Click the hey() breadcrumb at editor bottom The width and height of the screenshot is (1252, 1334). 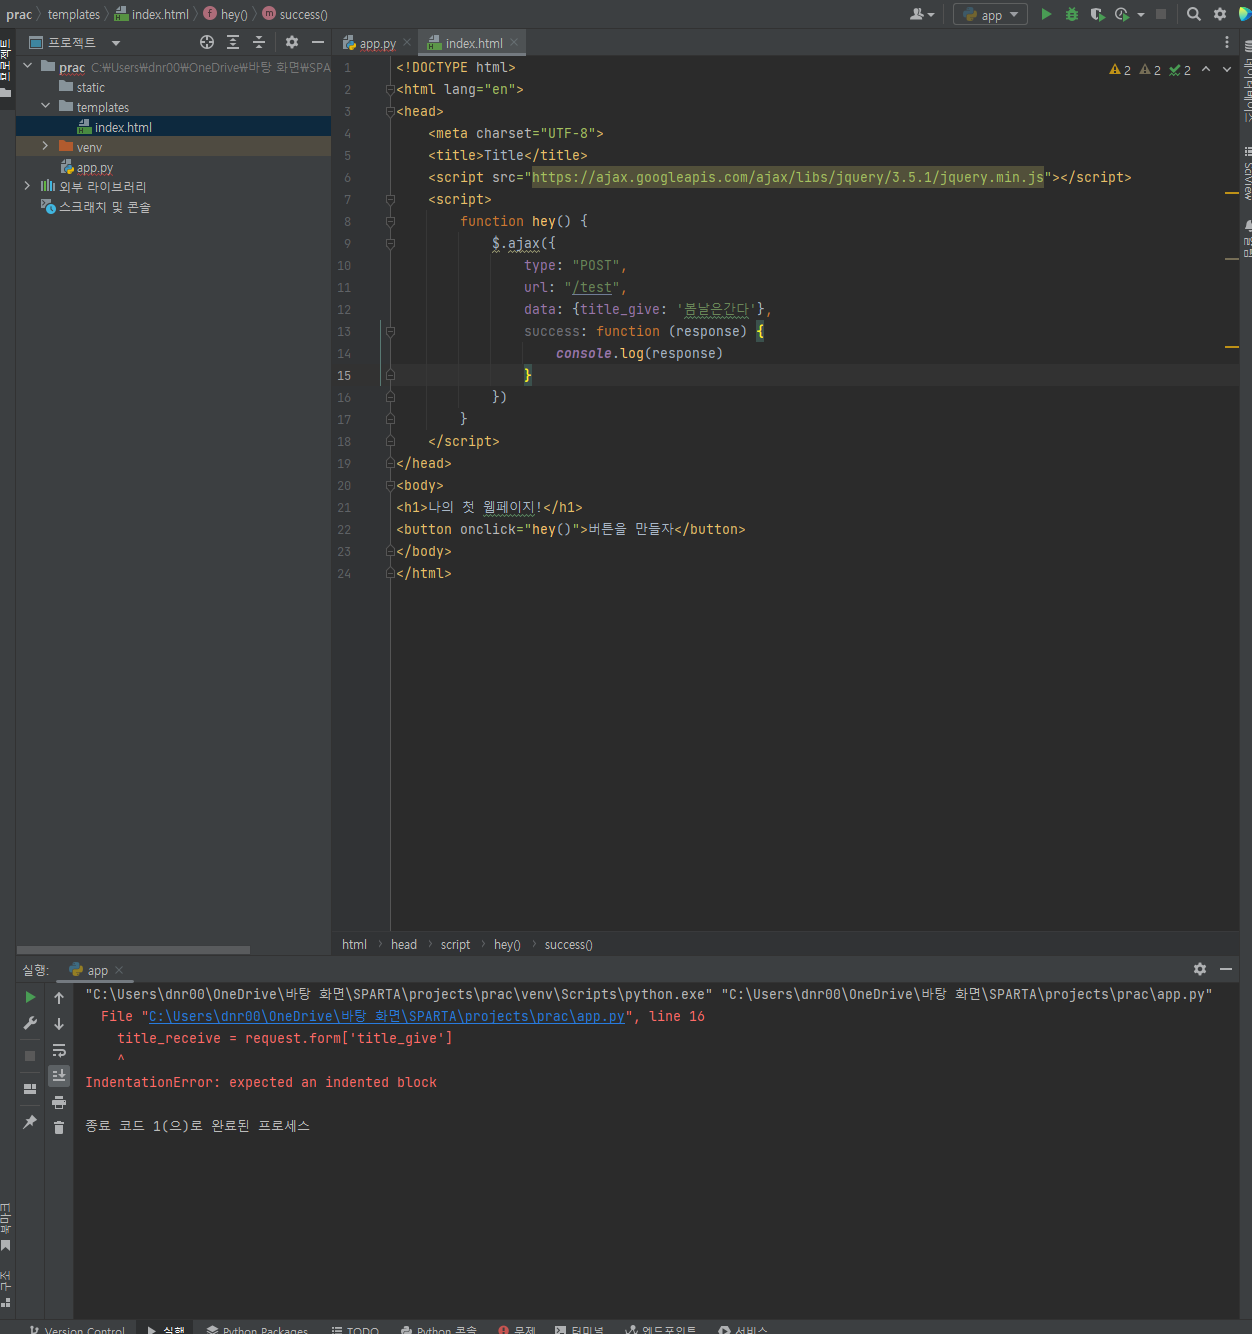coord(507,944)
